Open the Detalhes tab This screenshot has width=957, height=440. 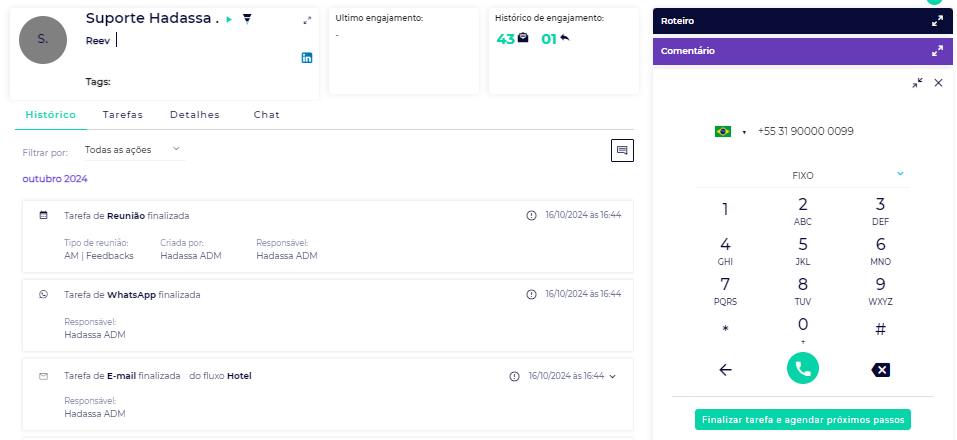(x=194, y=115)
